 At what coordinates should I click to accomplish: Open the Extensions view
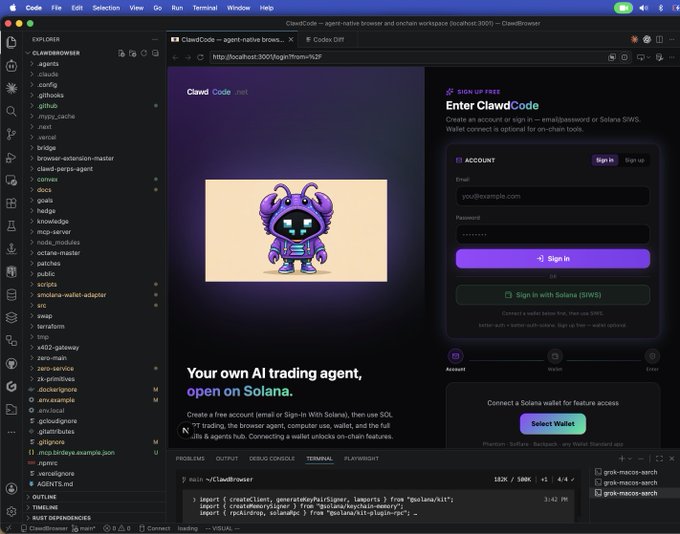point(11,203)
